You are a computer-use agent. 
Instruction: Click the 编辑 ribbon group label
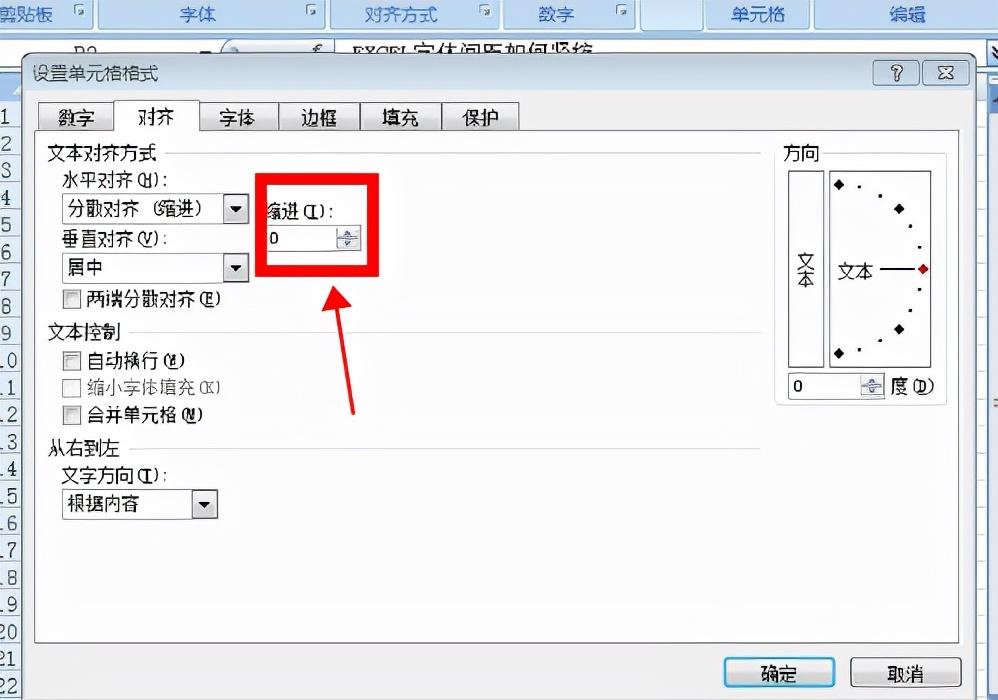pos(907,14)
